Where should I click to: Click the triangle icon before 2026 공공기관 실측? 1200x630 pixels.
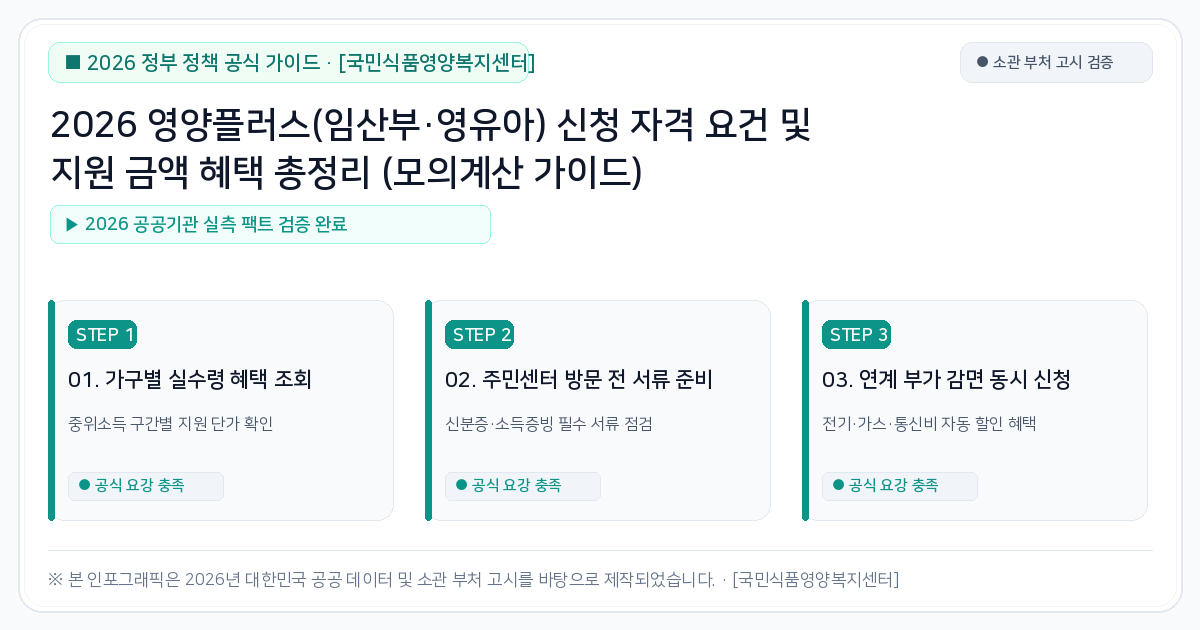tap(72, 224)
